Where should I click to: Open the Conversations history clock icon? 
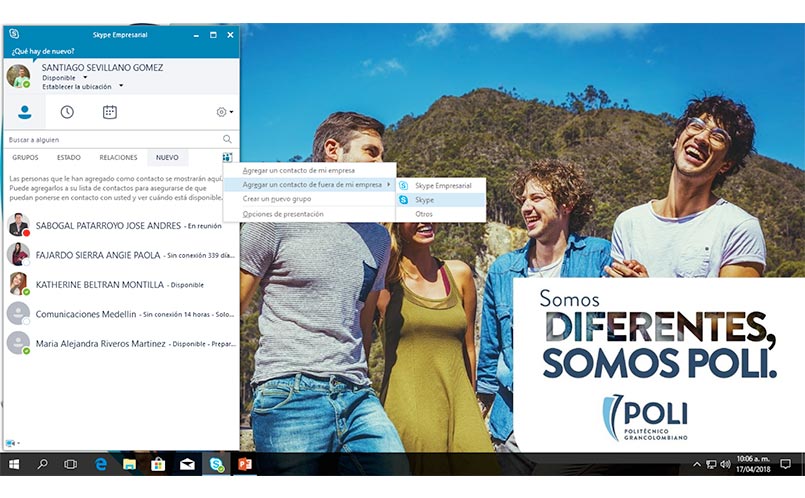pos(67,112)
